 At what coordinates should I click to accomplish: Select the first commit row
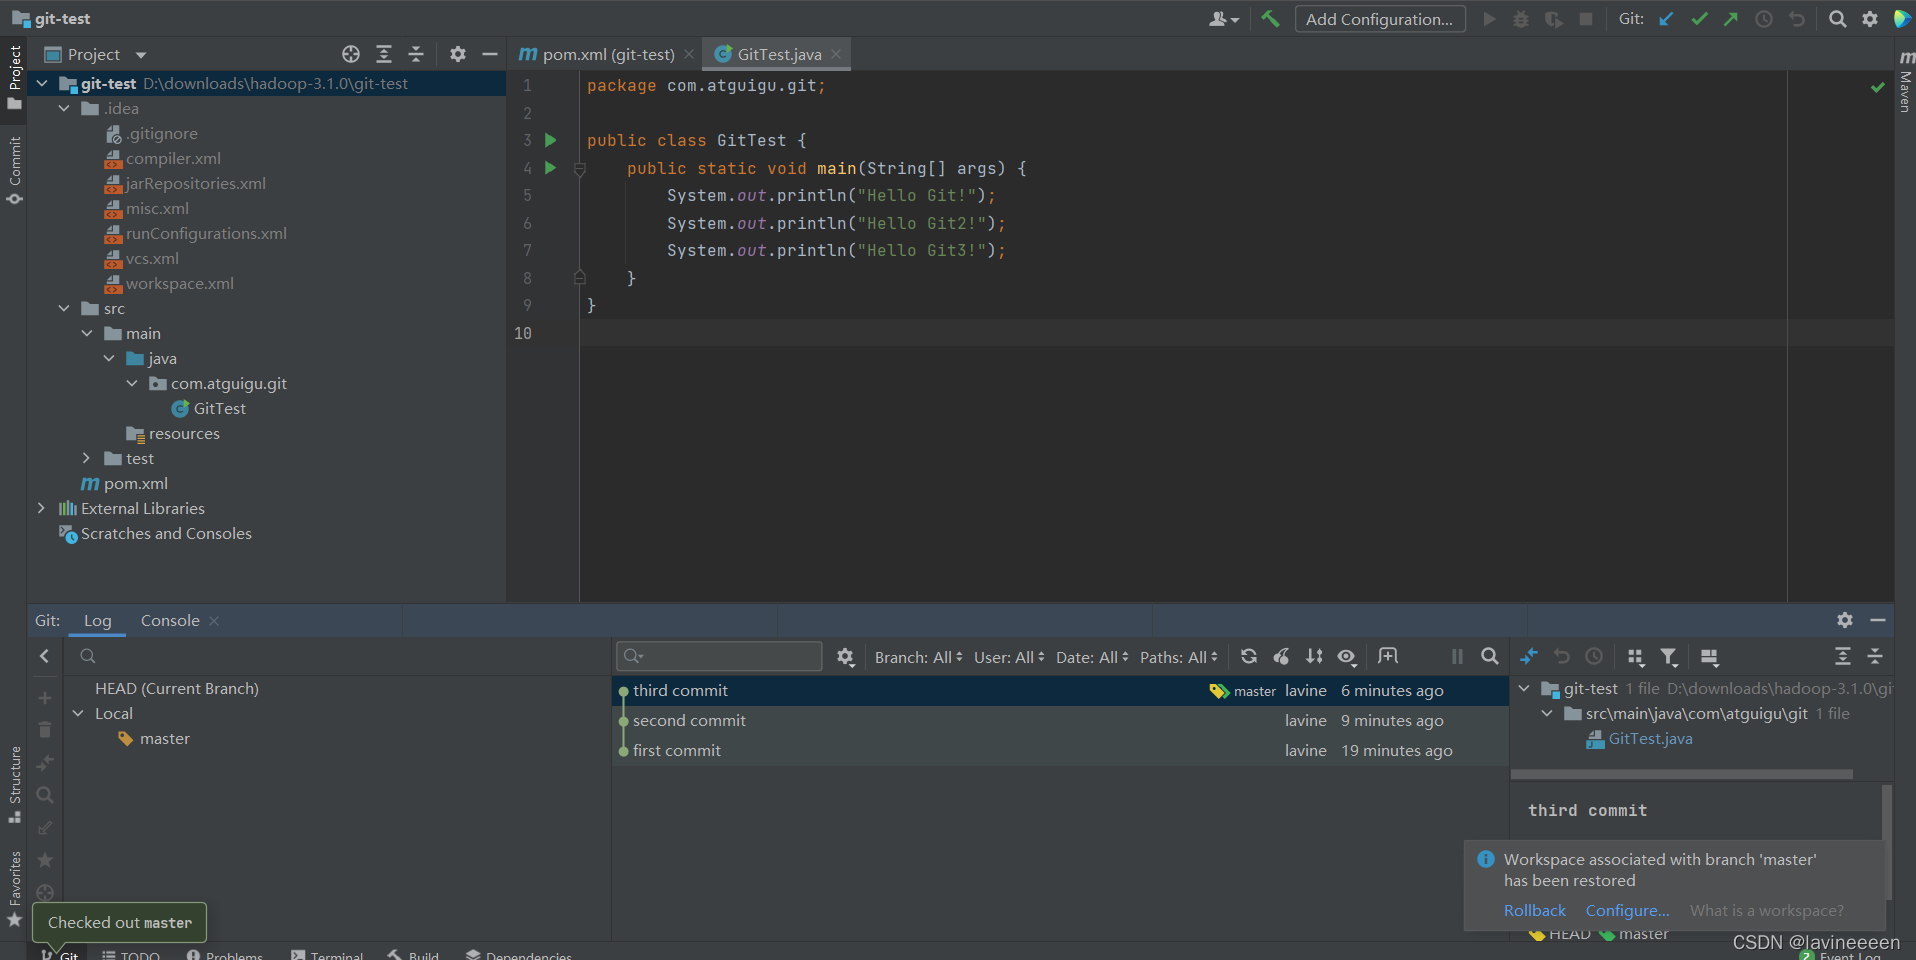point(1060,751)
